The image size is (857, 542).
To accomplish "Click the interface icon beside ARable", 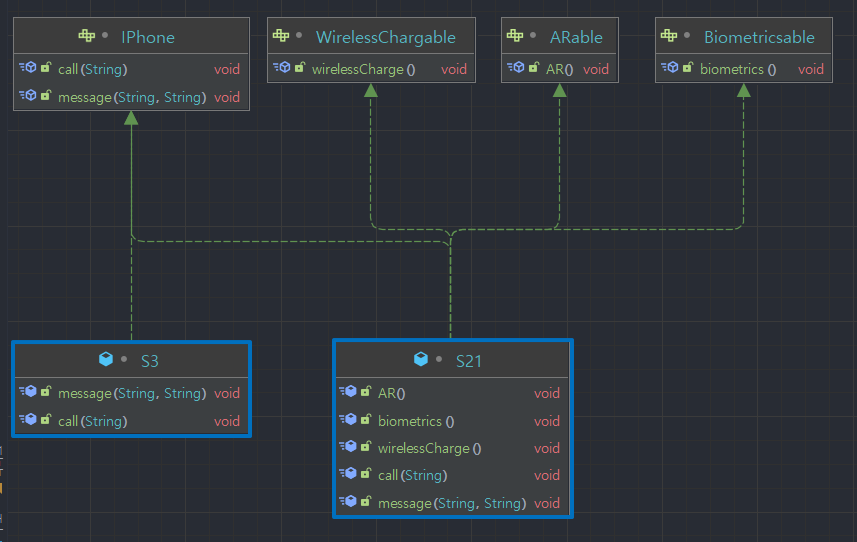I will coord(515,36).
